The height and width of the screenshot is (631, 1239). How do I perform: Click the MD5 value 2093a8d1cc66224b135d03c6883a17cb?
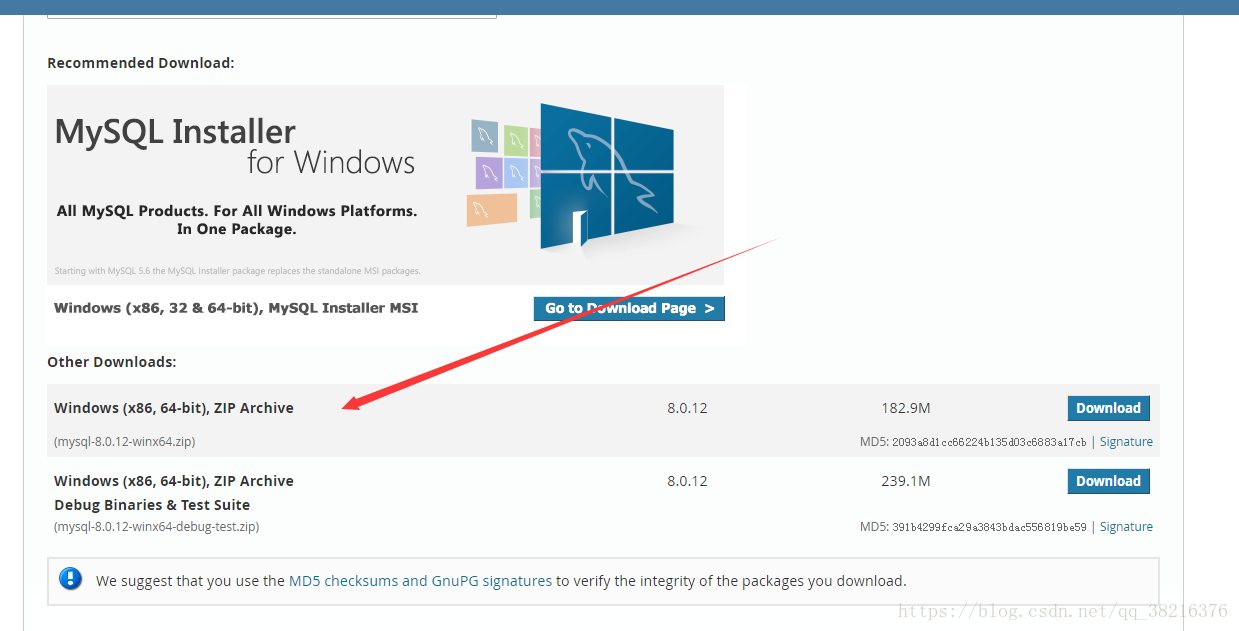coord(989,442)
